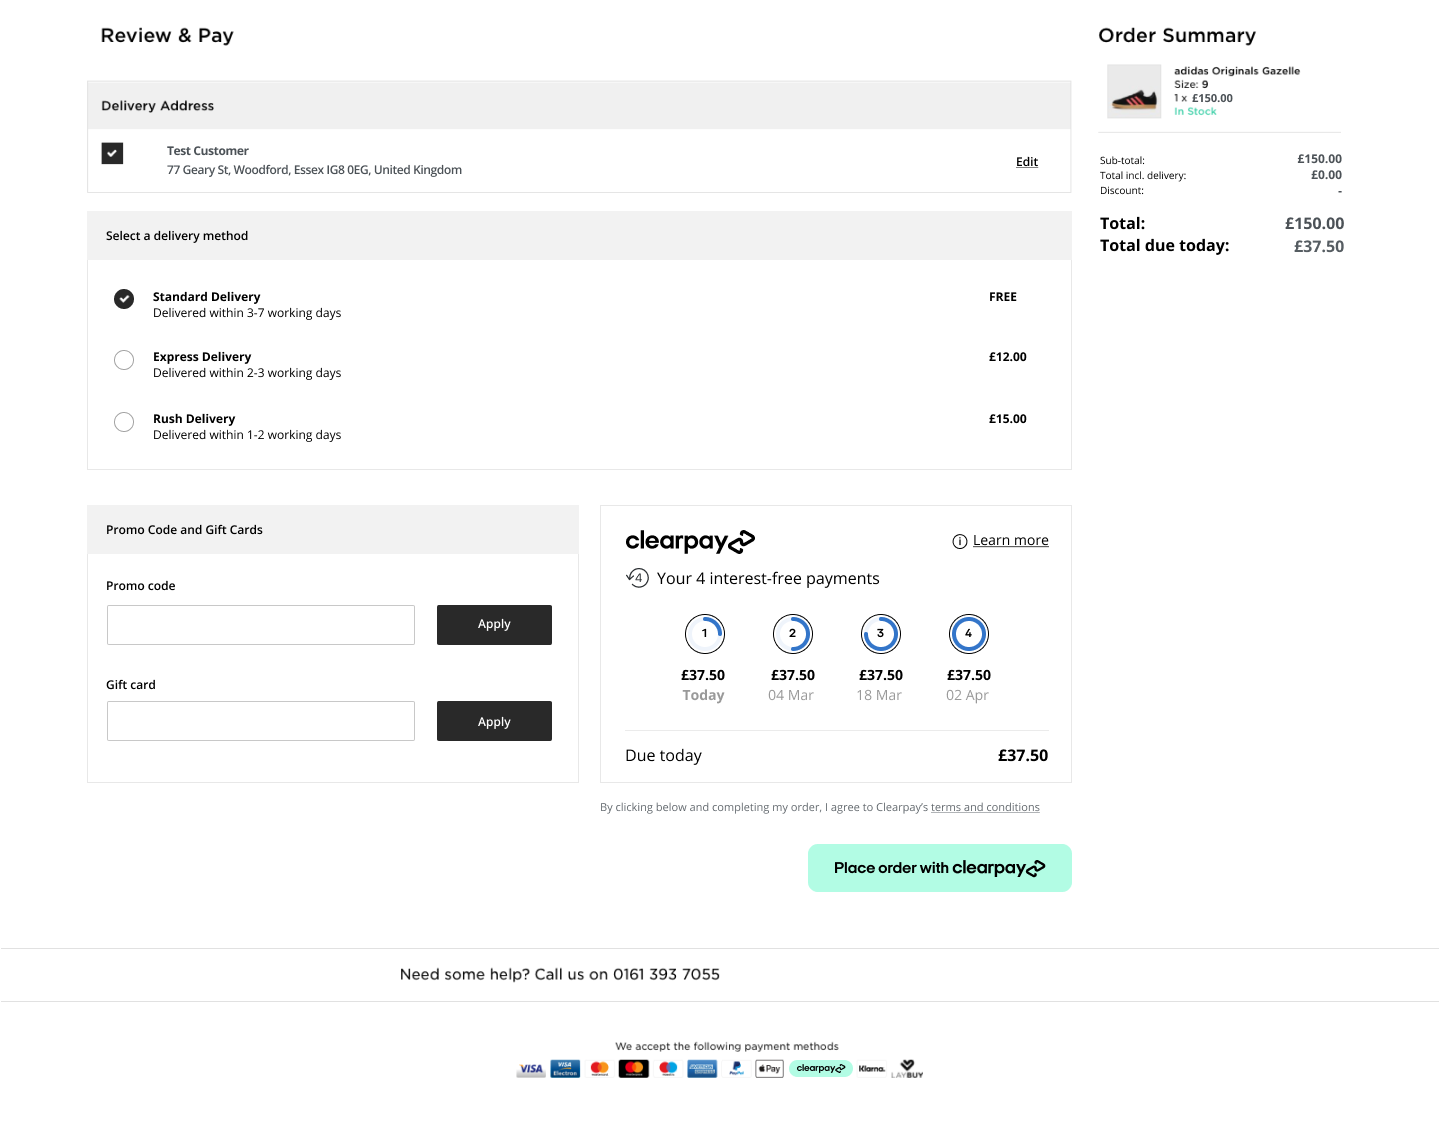Click the Apple Pay logo

[x=769, y=1069]
